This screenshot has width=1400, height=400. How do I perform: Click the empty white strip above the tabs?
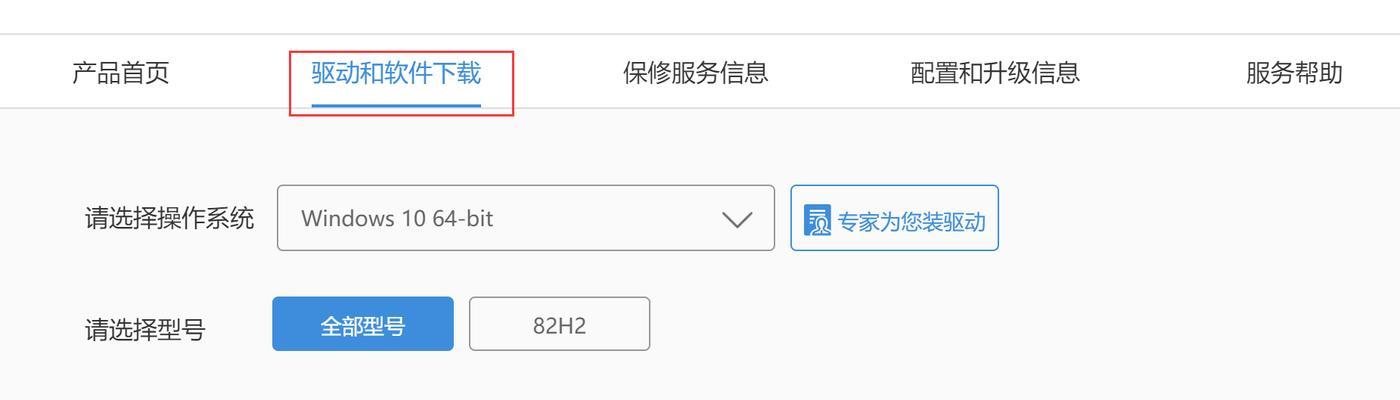pyautogui.click(x=700, y=17)
